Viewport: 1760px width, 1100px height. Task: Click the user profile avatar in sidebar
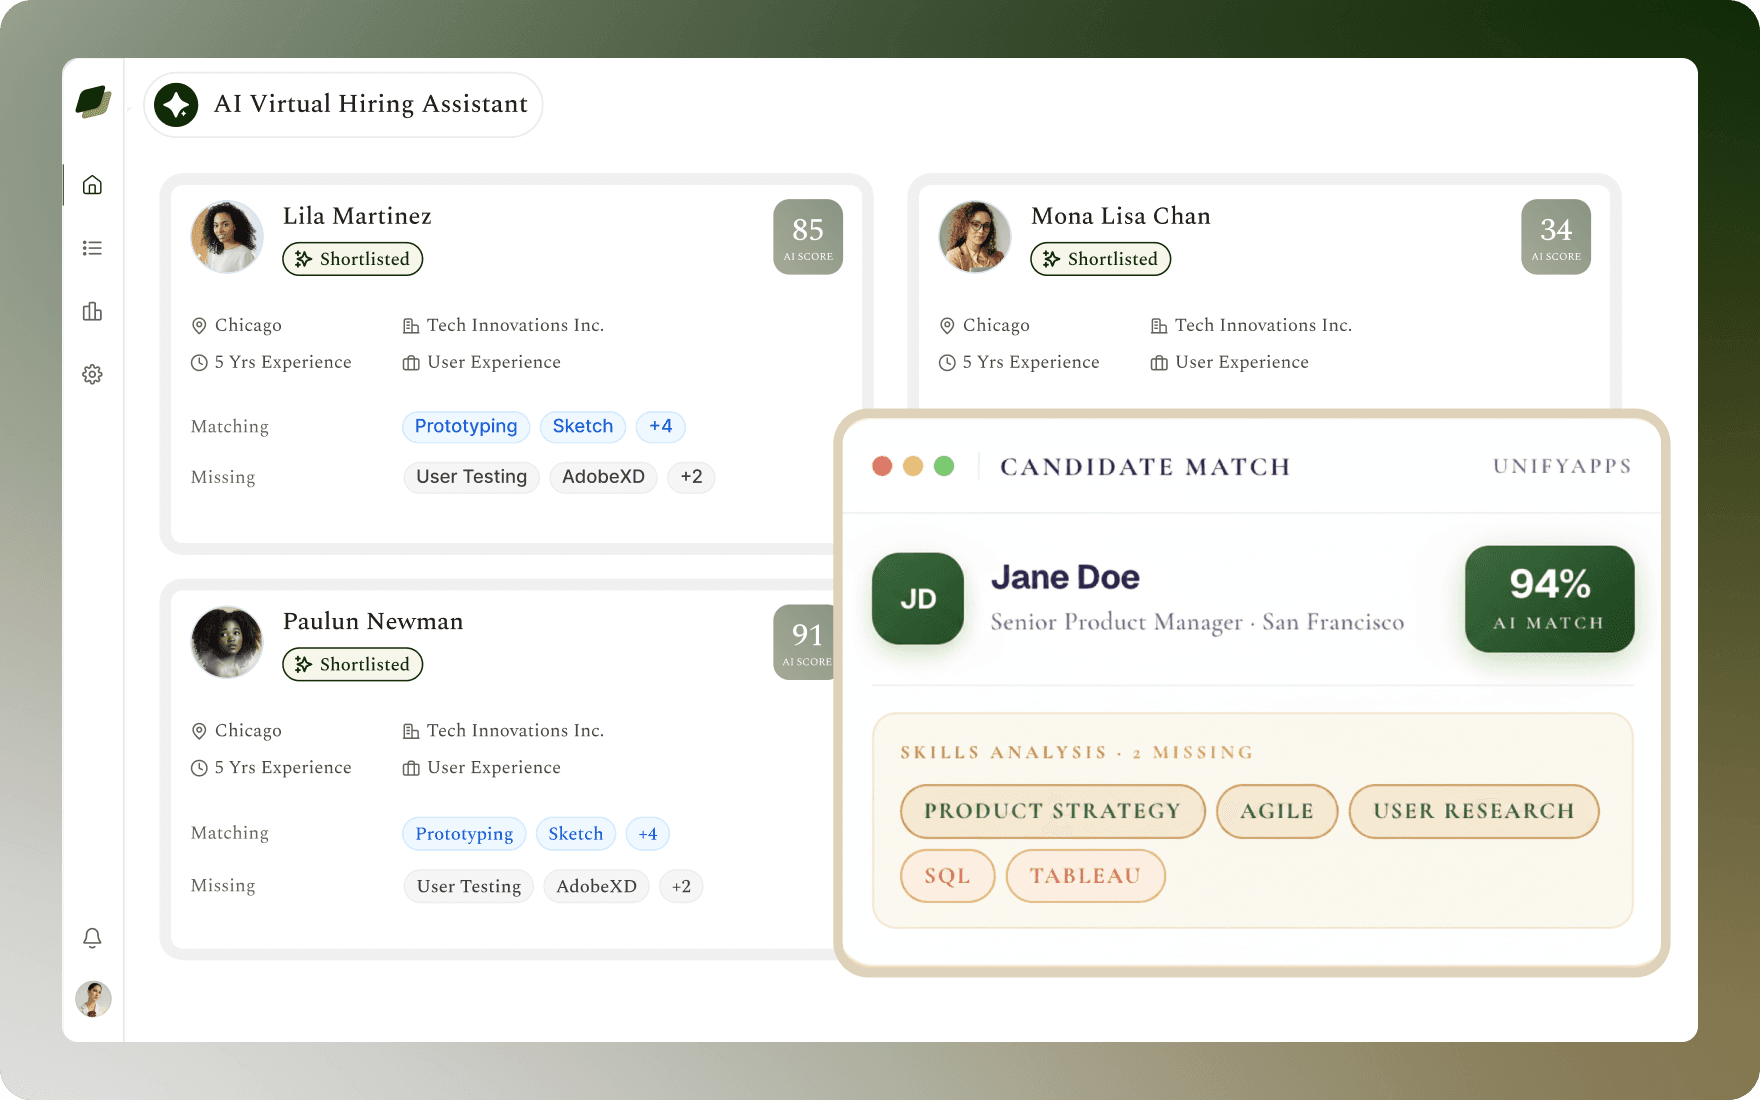(93, 999)
